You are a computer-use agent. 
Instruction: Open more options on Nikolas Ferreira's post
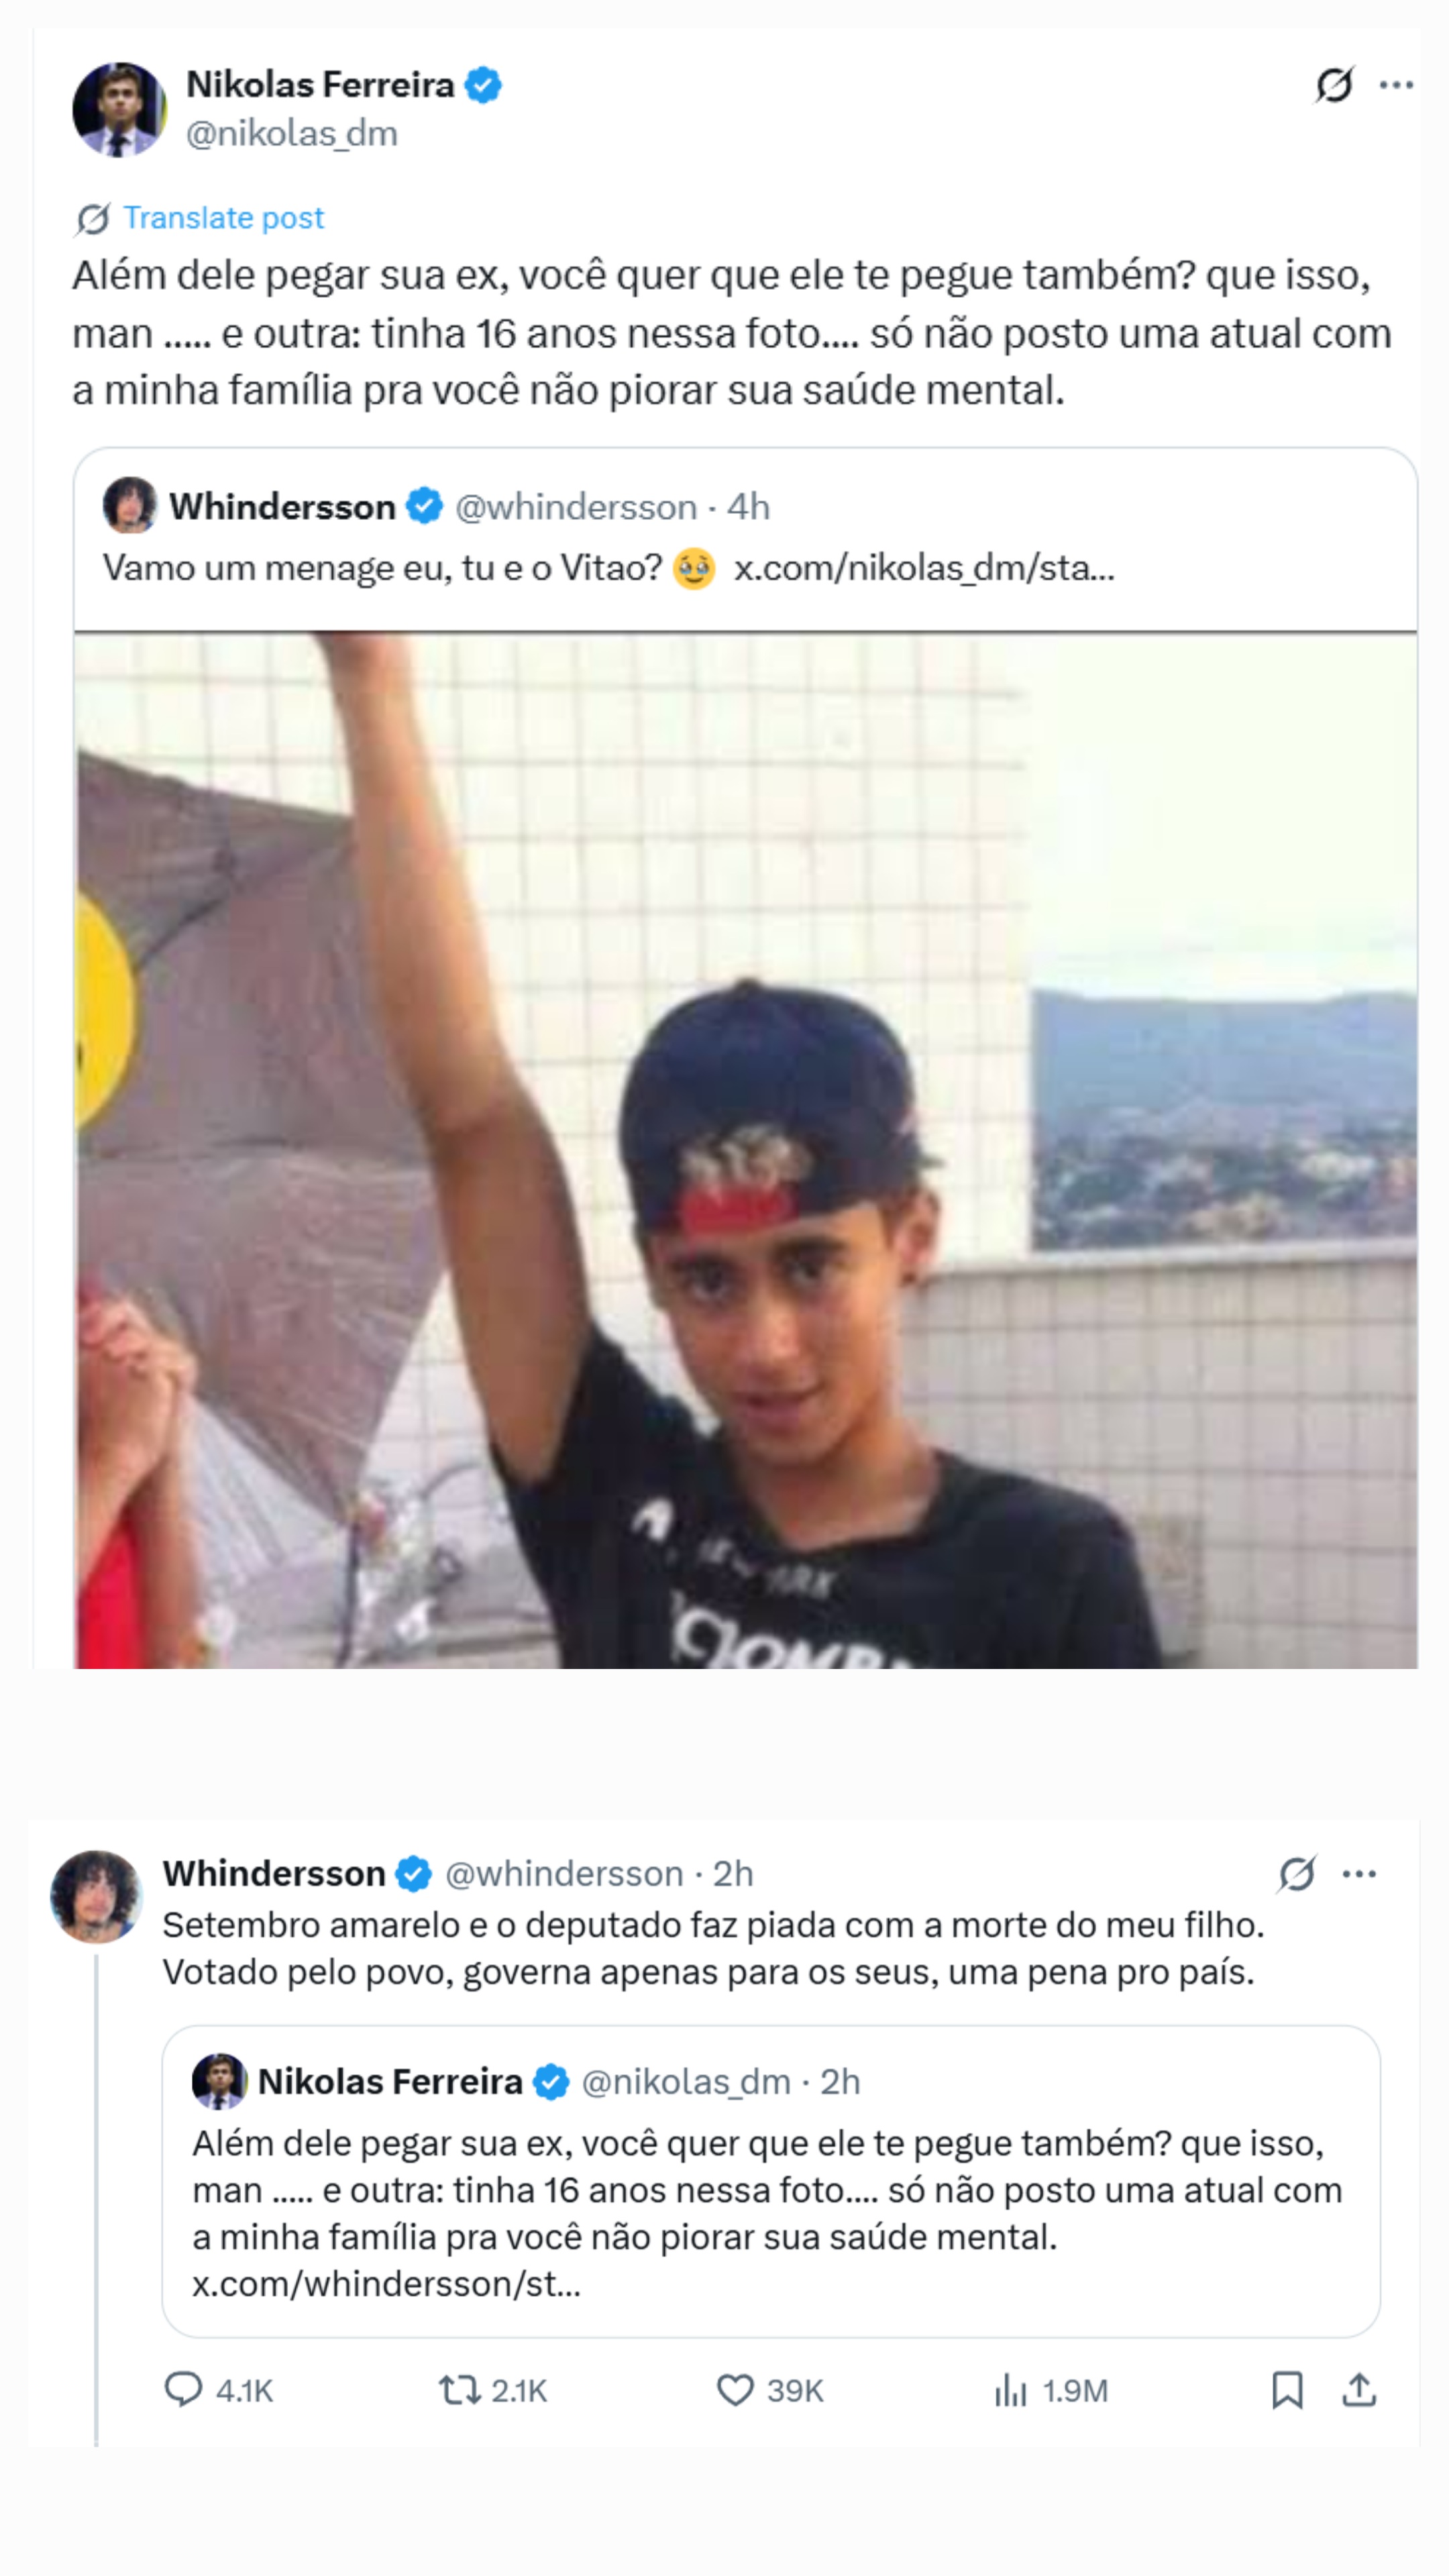[x=1395, y=85]
